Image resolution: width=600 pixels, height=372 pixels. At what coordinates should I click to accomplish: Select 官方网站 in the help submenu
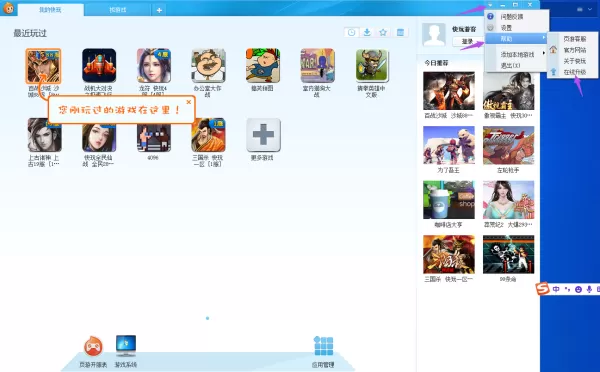tap(573, 50)
